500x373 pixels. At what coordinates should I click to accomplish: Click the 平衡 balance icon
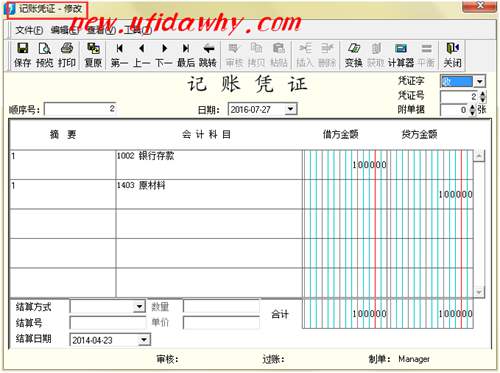pos(426,55)
